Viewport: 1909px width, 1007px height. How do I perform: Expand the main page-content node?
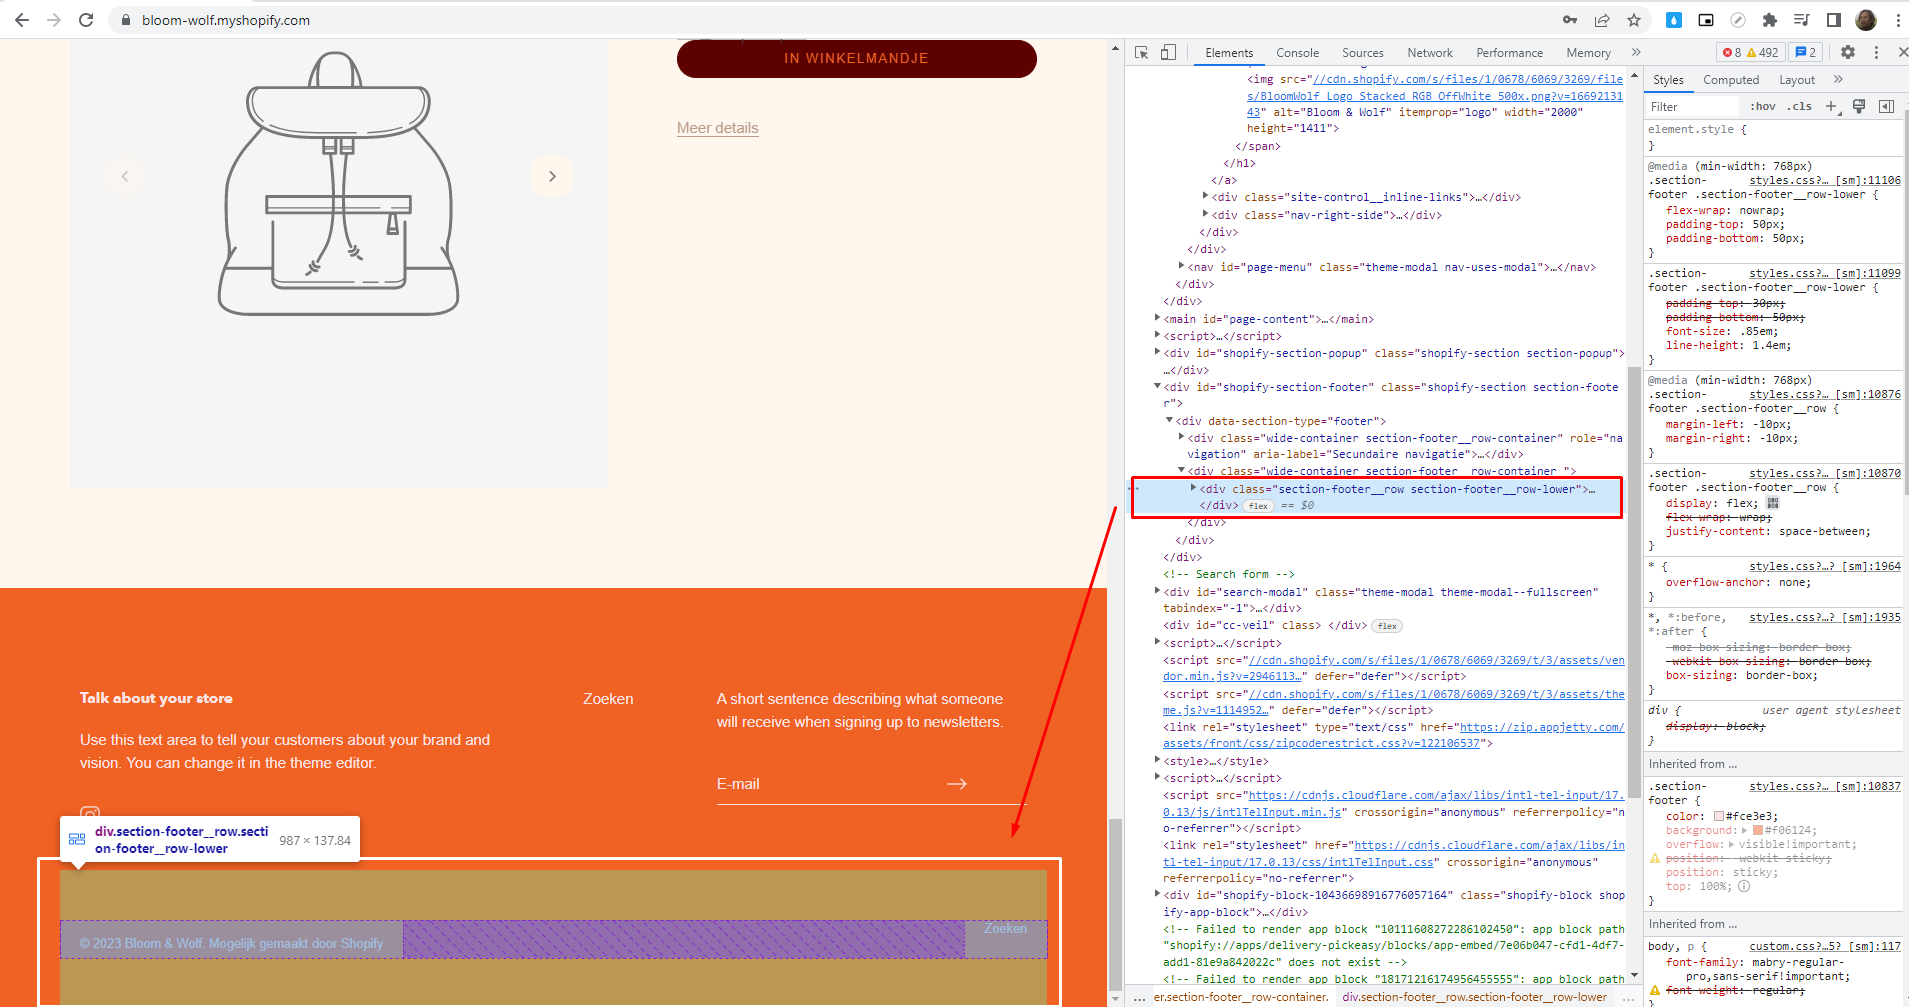coord(1157,318)
